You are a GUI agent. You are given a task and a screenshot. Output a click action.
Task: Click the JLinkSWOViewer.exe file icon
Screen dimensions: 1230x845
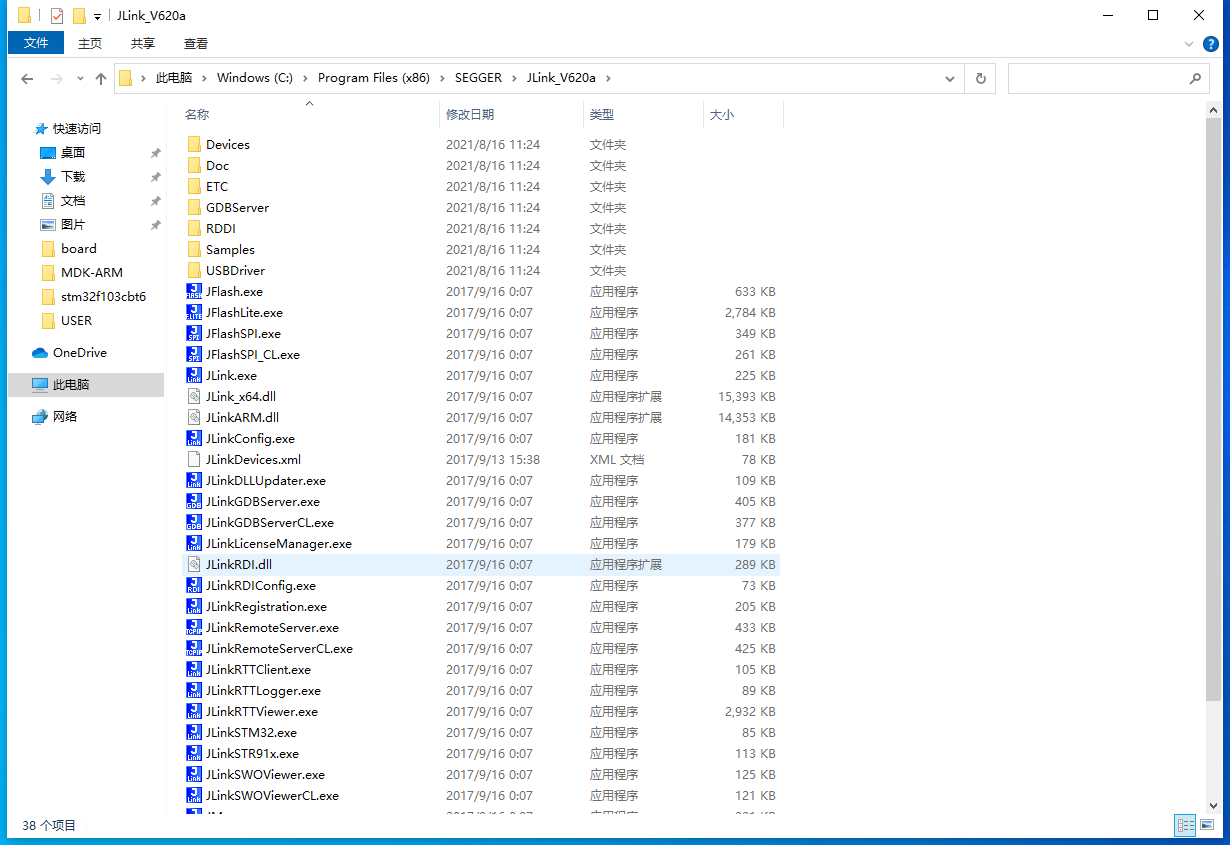(194, 775)
